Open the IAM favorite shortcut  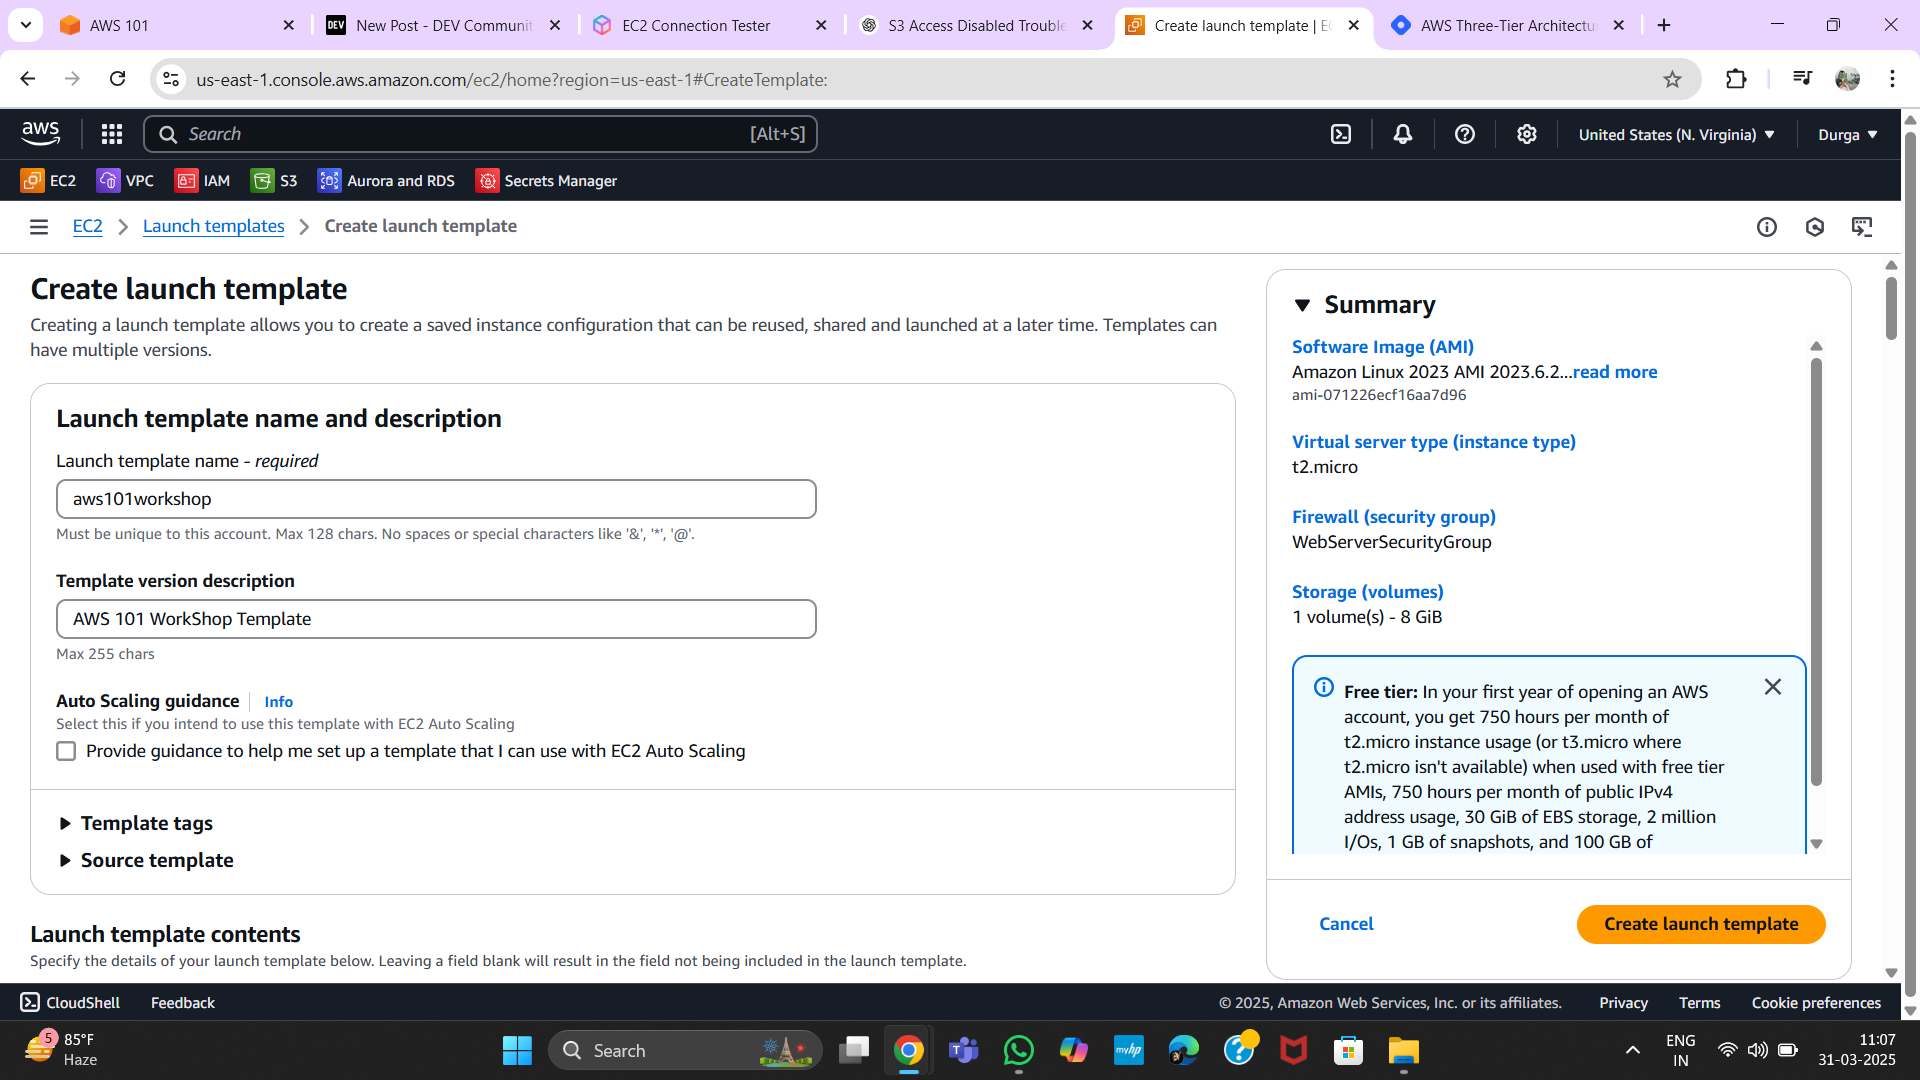tap(202, 180)
